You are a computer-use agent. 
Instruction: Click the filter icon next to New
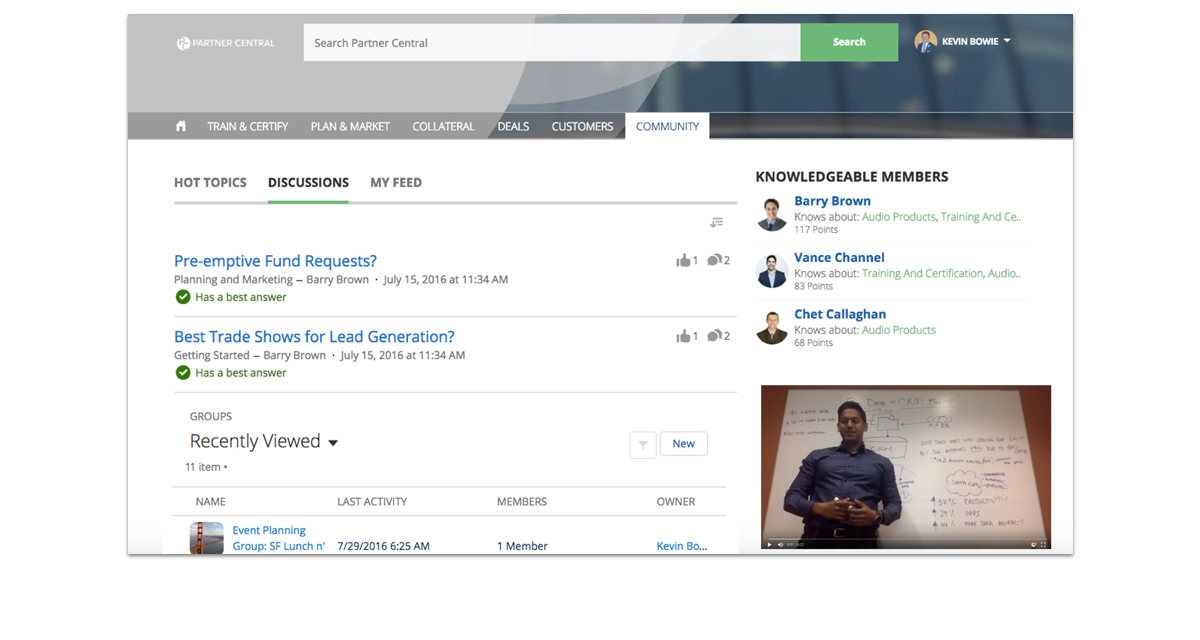643,445
